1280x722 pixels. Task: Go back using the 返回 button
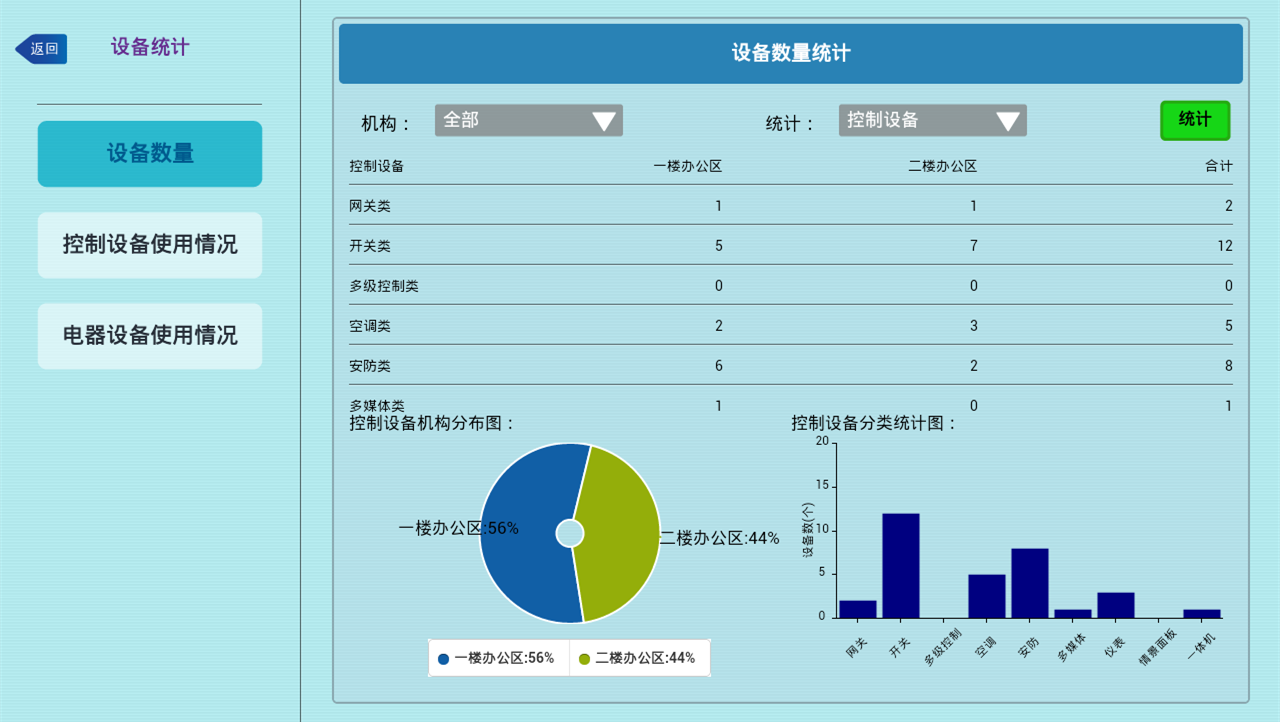point(41,48)
